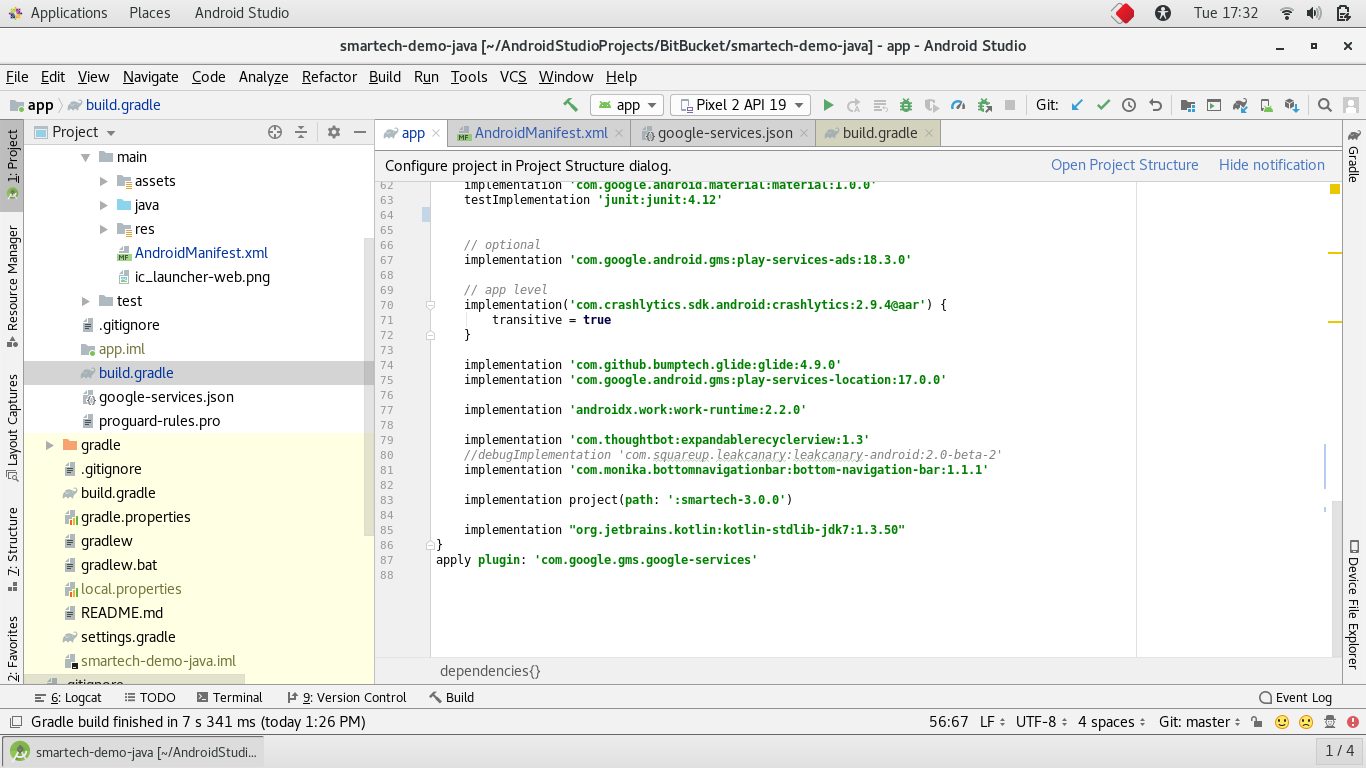Open the app run configuration dropdown
Screen dimensions: 1366x768
pyautogui.click(x=627, y=105)
